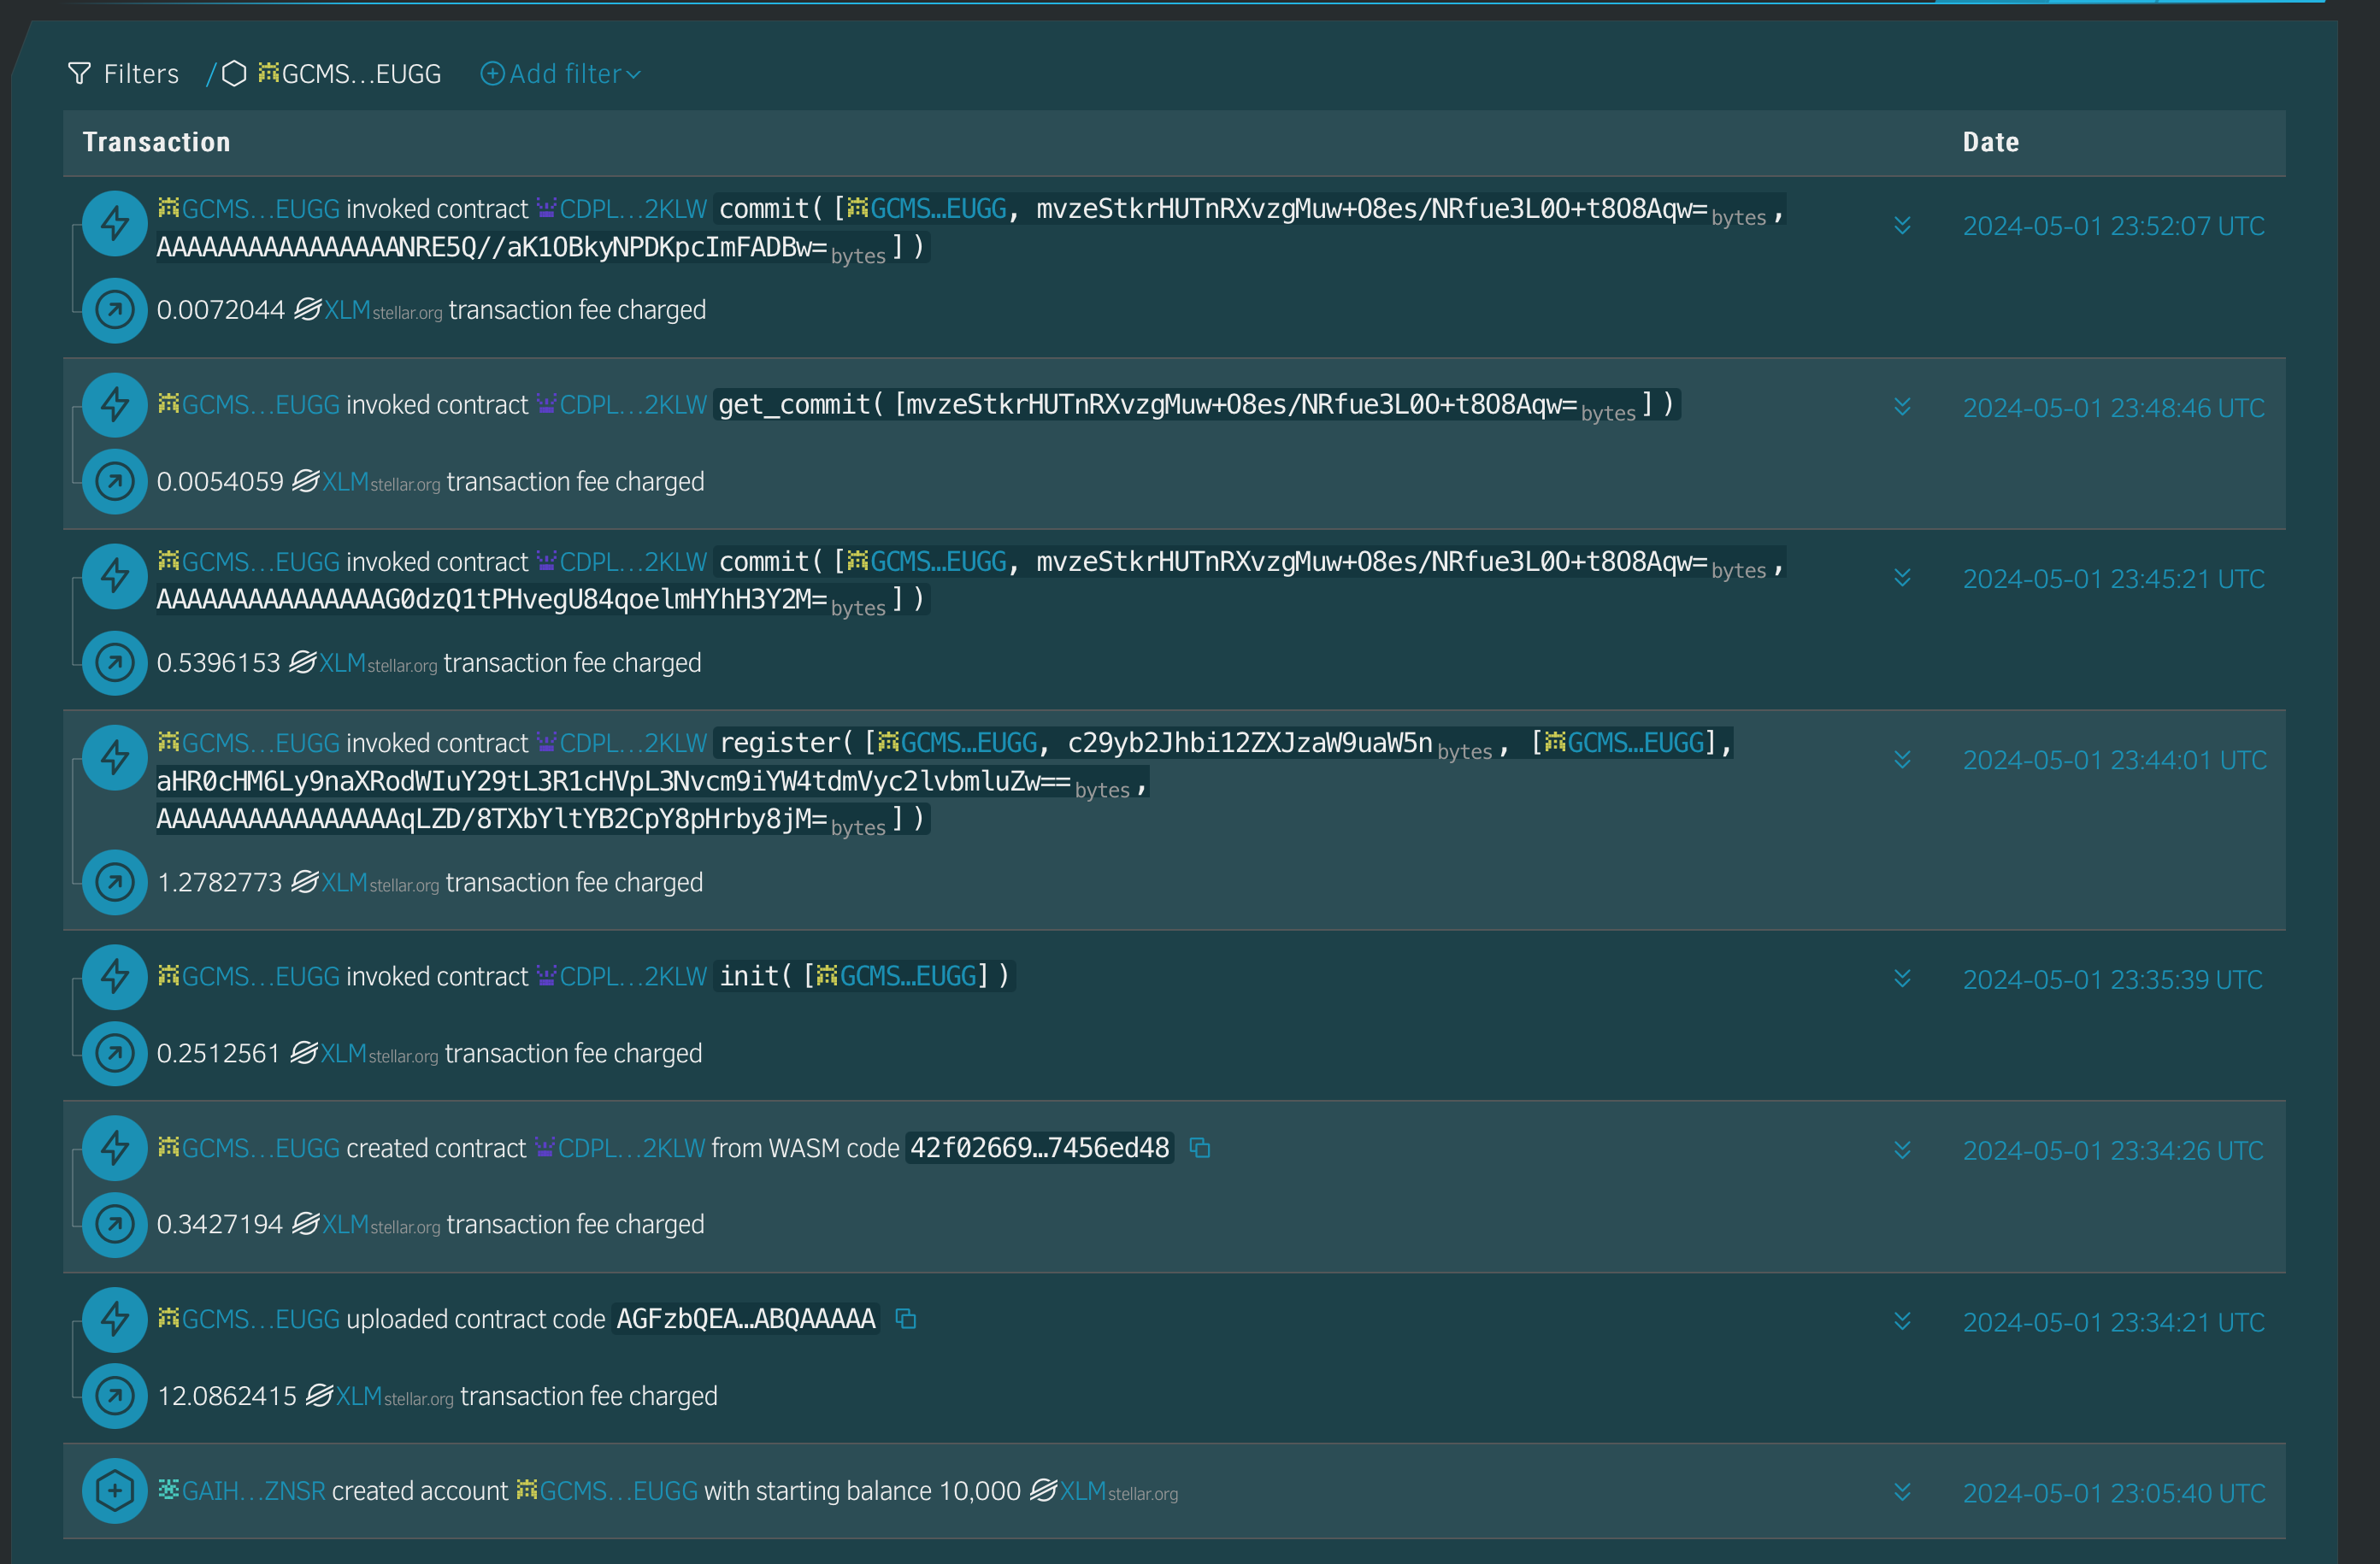Open GCMS...EUGG account in the uploaded code row
This screenshot has height=1564, width=2380.
(249, 1319)
